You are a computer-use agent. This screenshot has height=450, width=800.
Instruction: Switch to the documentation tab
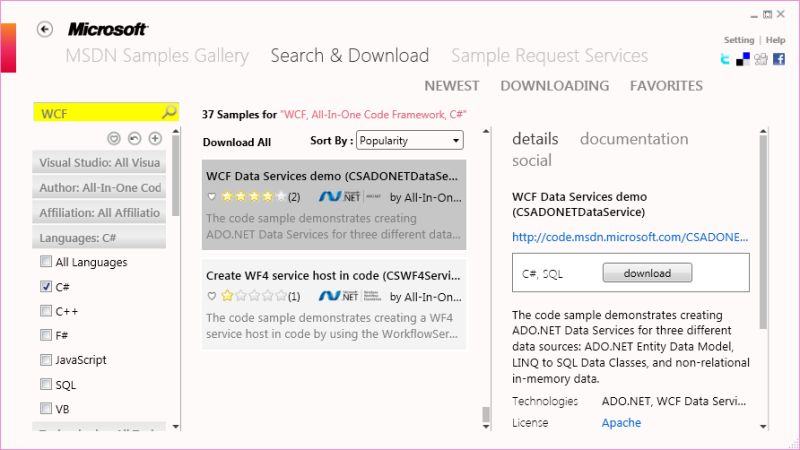click(x=634, y=139)
